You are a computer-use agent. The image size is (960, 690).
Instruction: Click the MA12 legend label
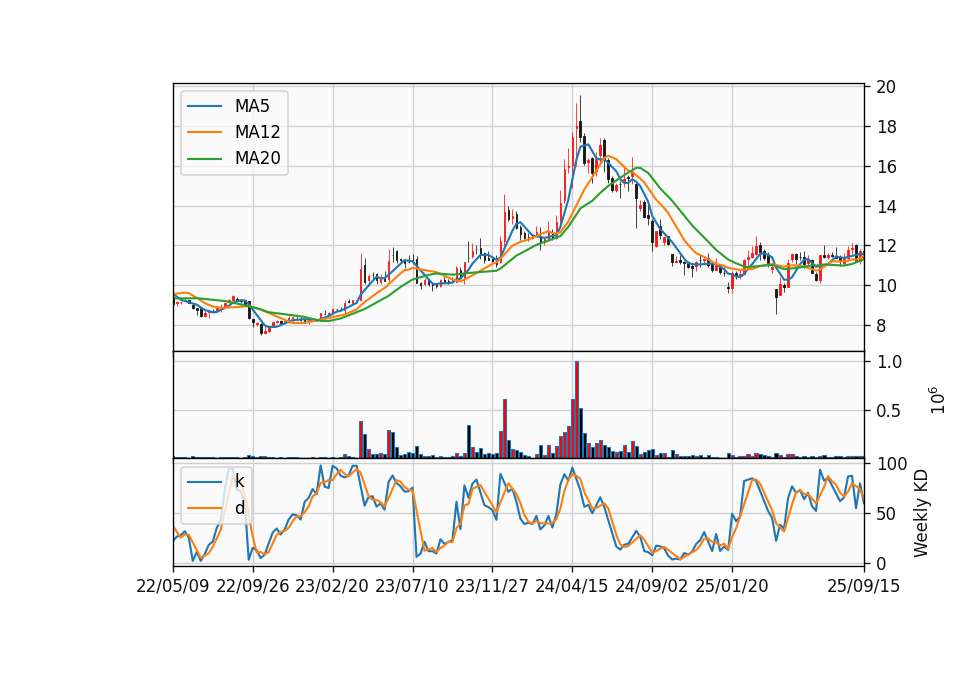point(257,132)
